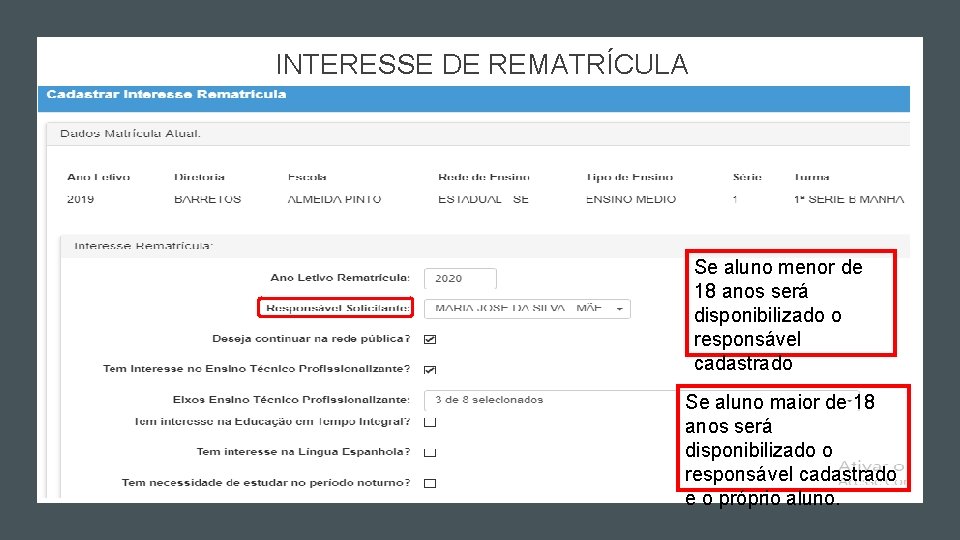960x540 pixels.
Task: Select the Turma value 1ª SERIE E MANHA
Action: click(x=849, y=199)
